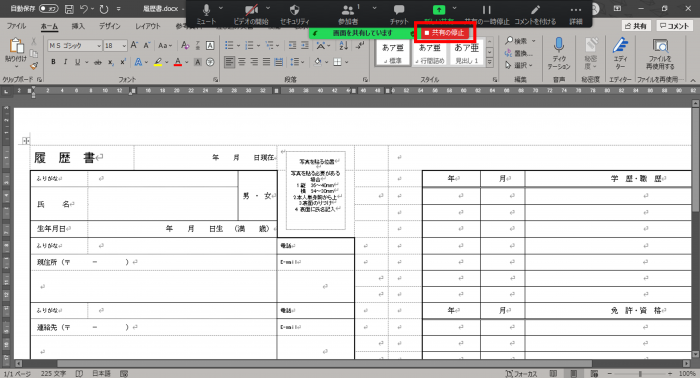
Task: Click the zoom slider in status bar
Action: [x=640, y=374]
